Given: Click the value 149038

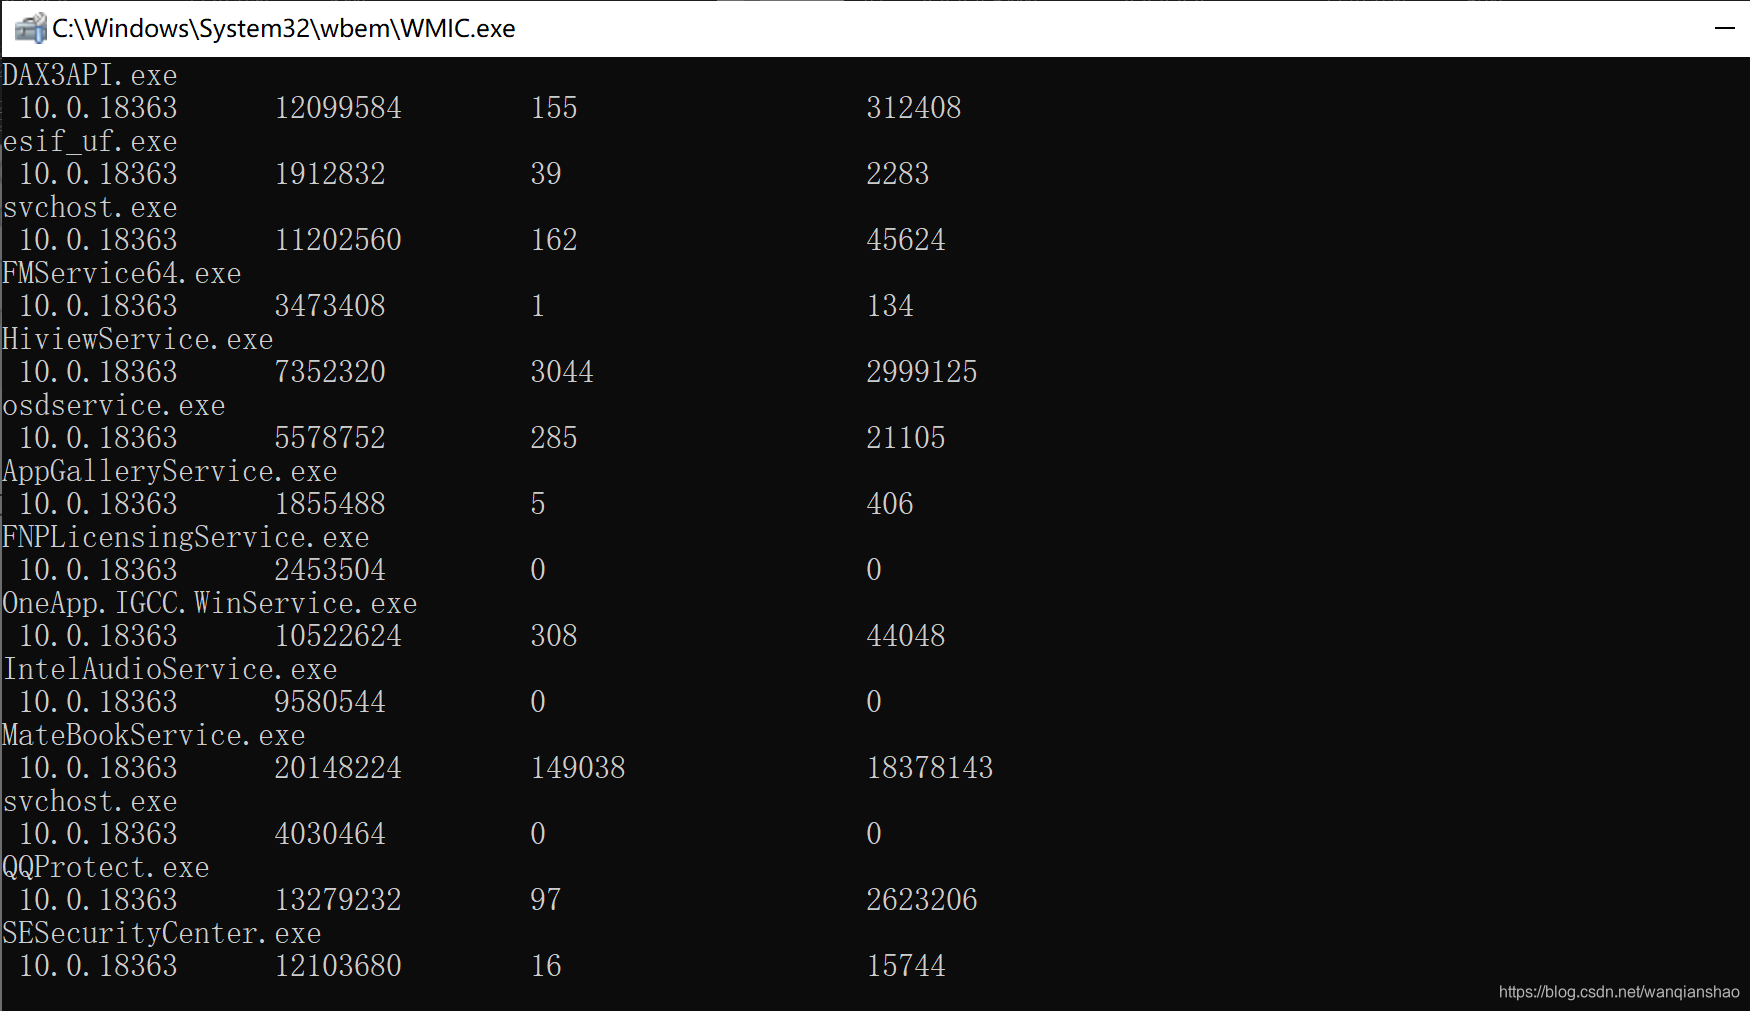Looking at the screenshot, I should [578, 768].
